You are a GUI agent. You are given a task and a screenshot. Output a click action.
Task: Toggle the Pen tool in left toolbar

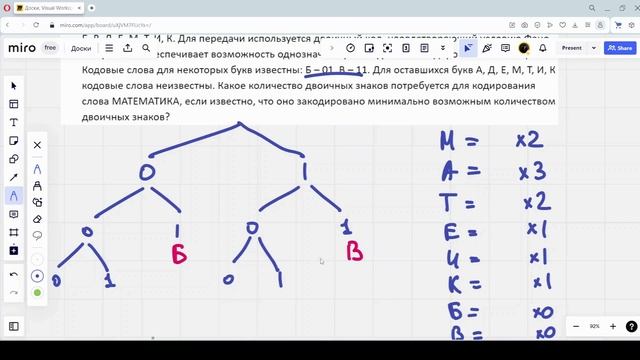click(x=14, y=196)
